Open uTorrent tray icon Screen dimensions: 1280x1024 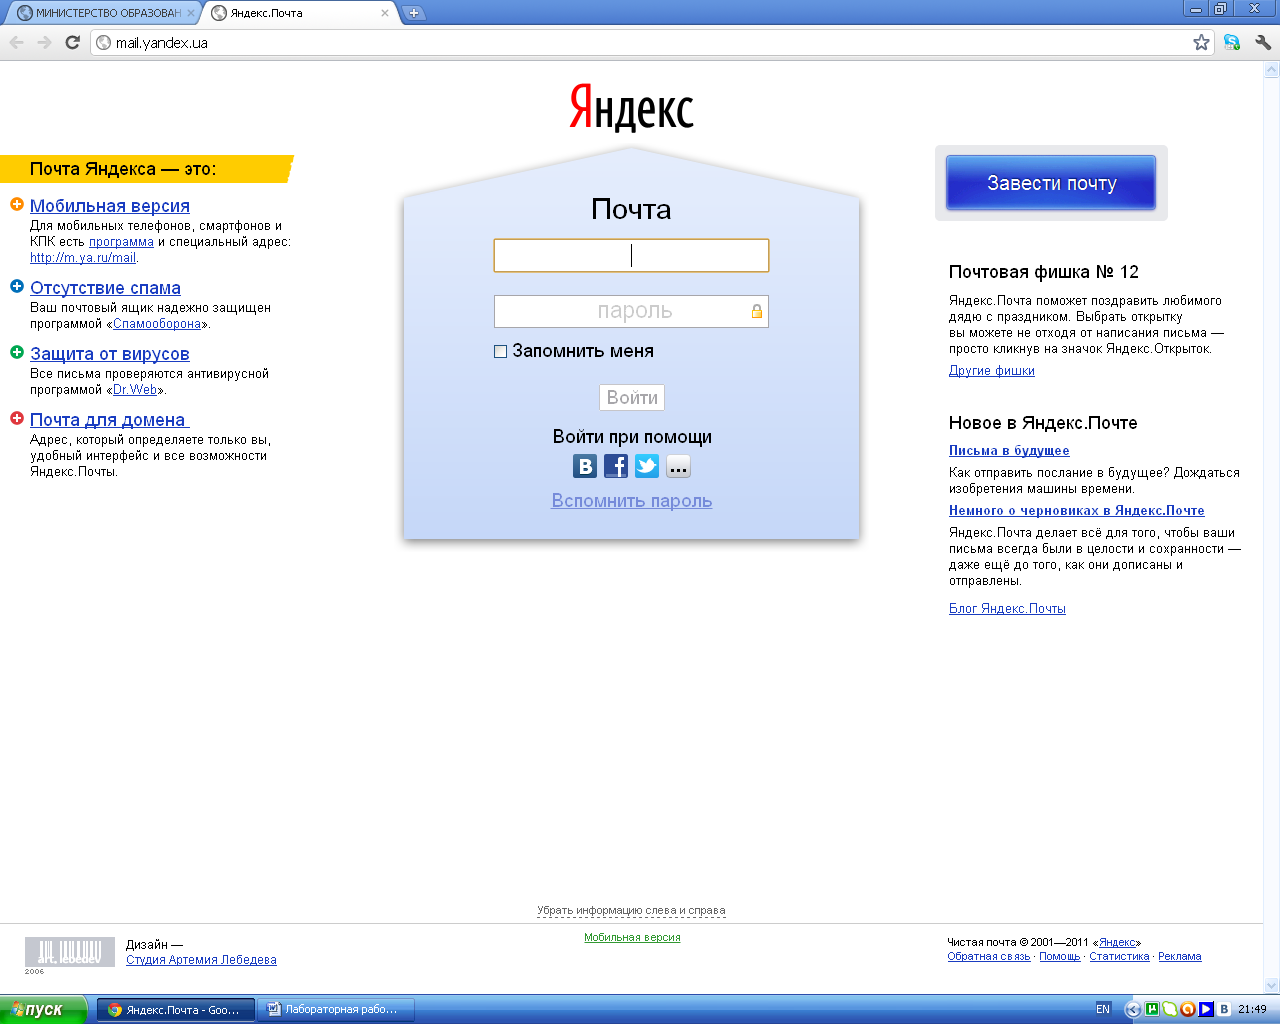point(1151,1009)
